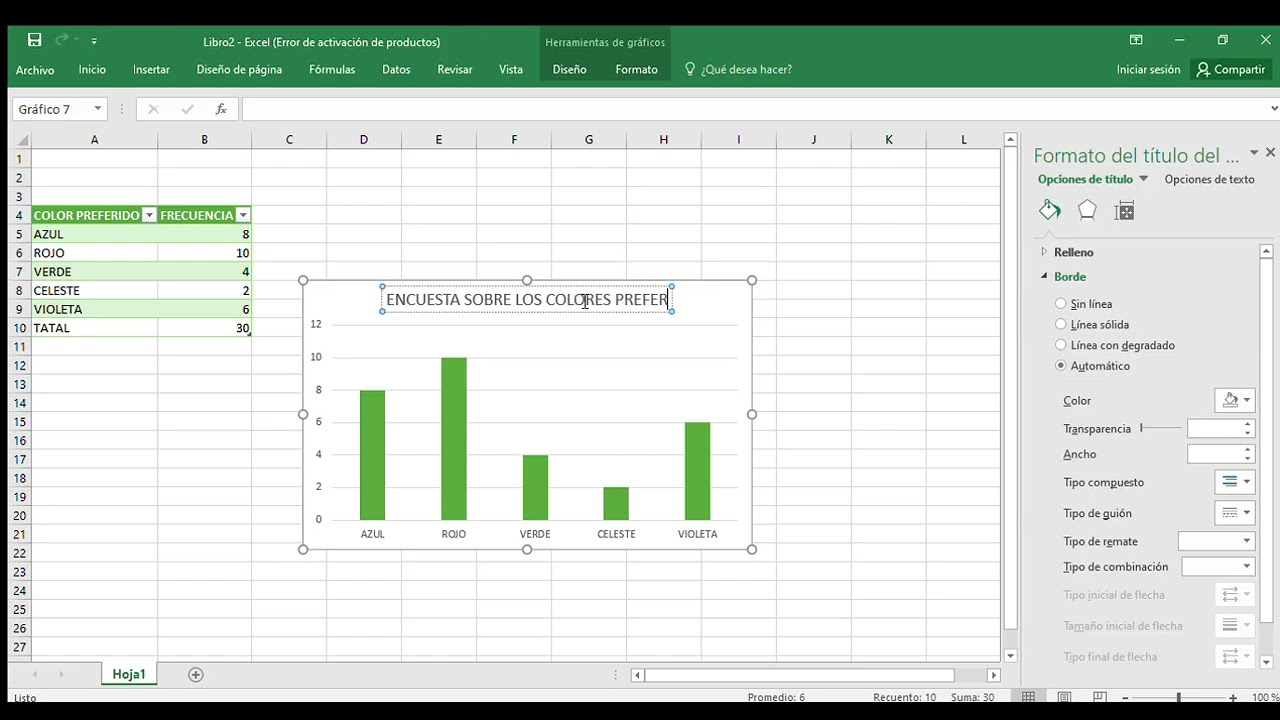Open the format pane options arrow
Image resolution: width=1280 pixels, height=720 pixels.
[1254, 154]
